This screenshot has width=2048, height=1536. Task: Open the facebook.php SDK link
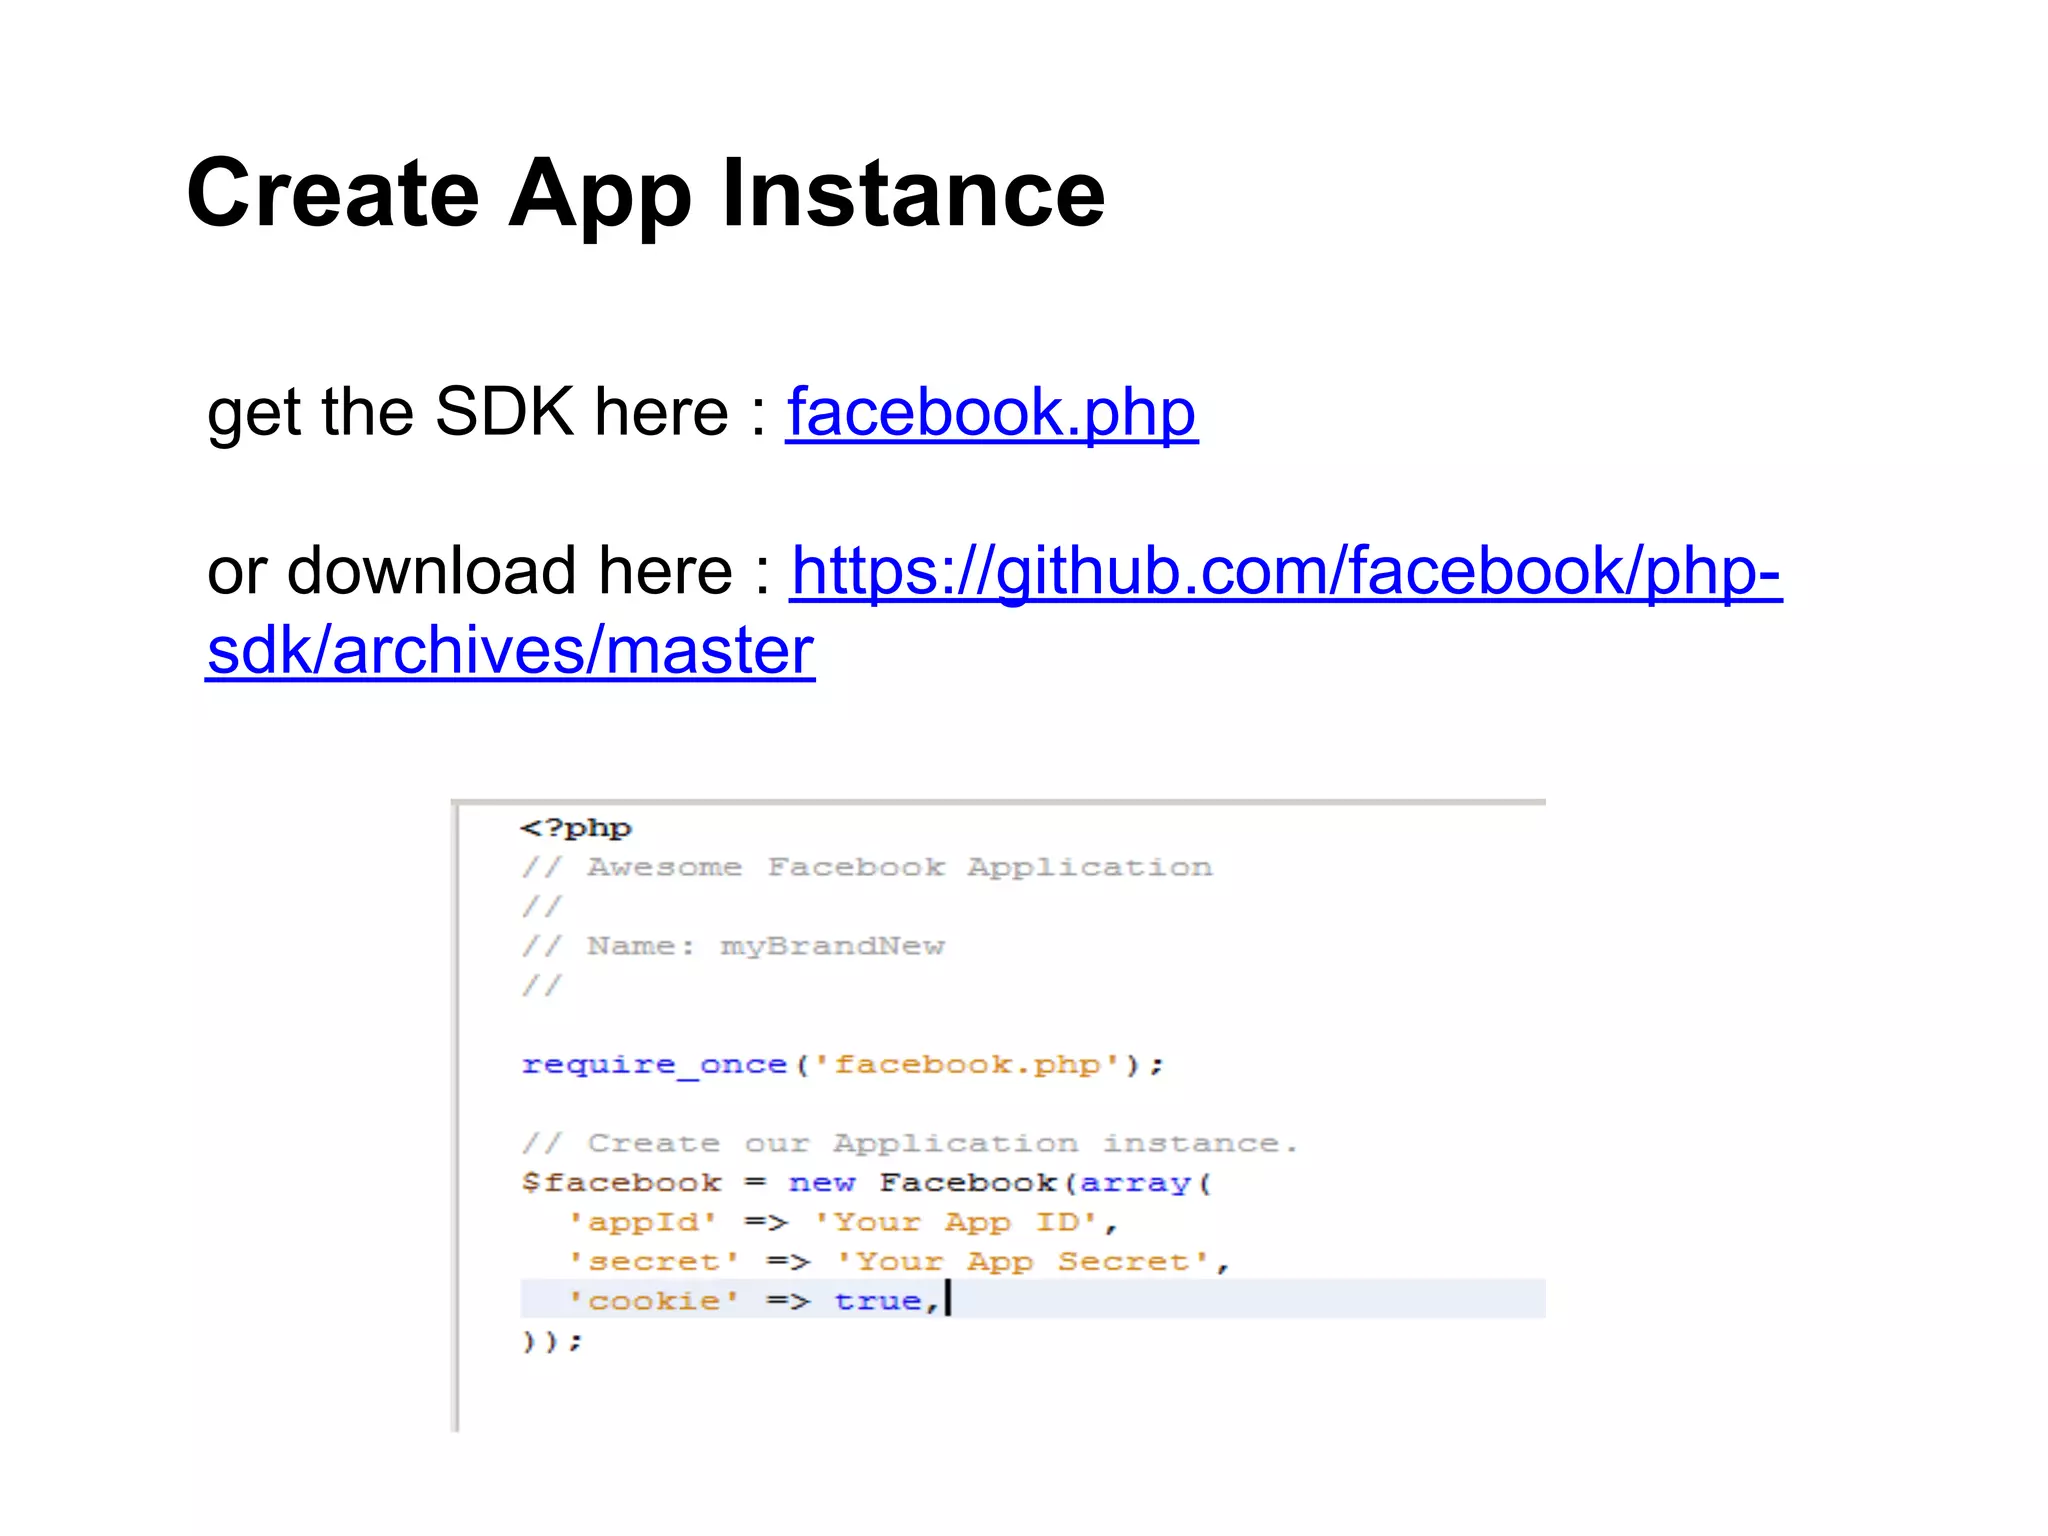click(x=991, y=412)
